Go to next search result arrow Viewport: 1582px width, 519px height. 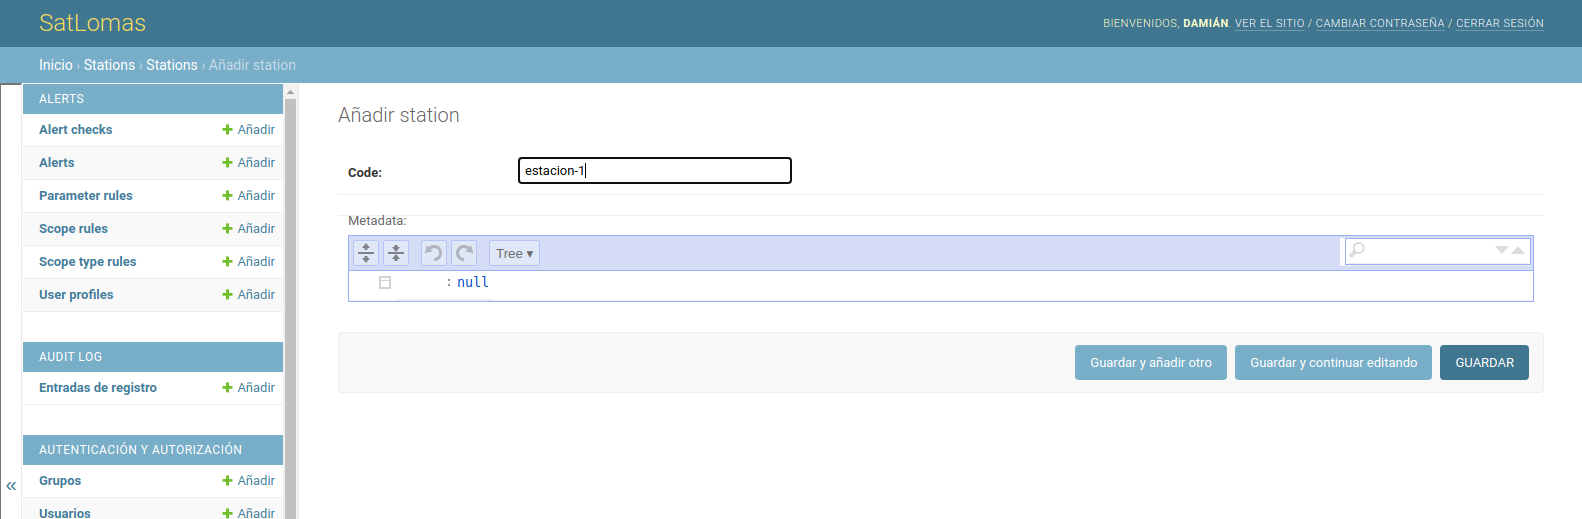click(x=1502, y=250)
